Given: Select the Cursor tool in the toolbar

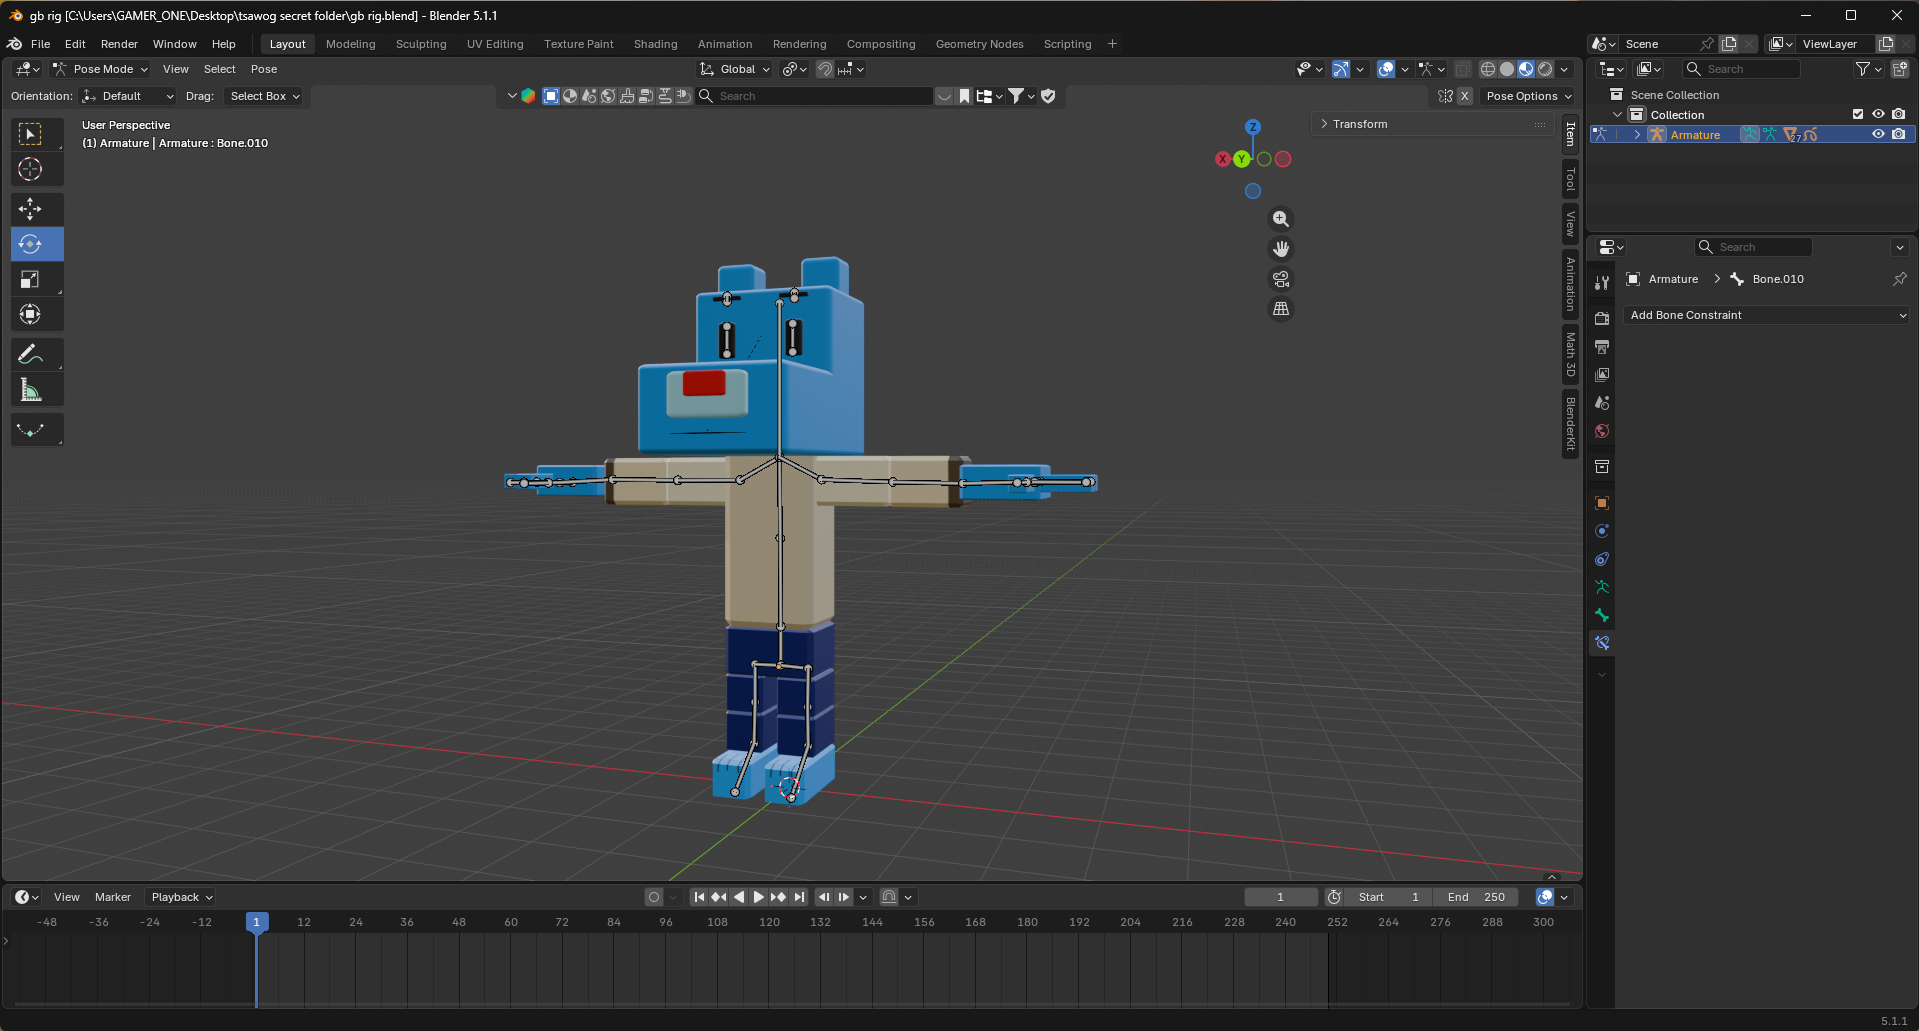Looking at the screenshot, I should [x=30, y=169].
